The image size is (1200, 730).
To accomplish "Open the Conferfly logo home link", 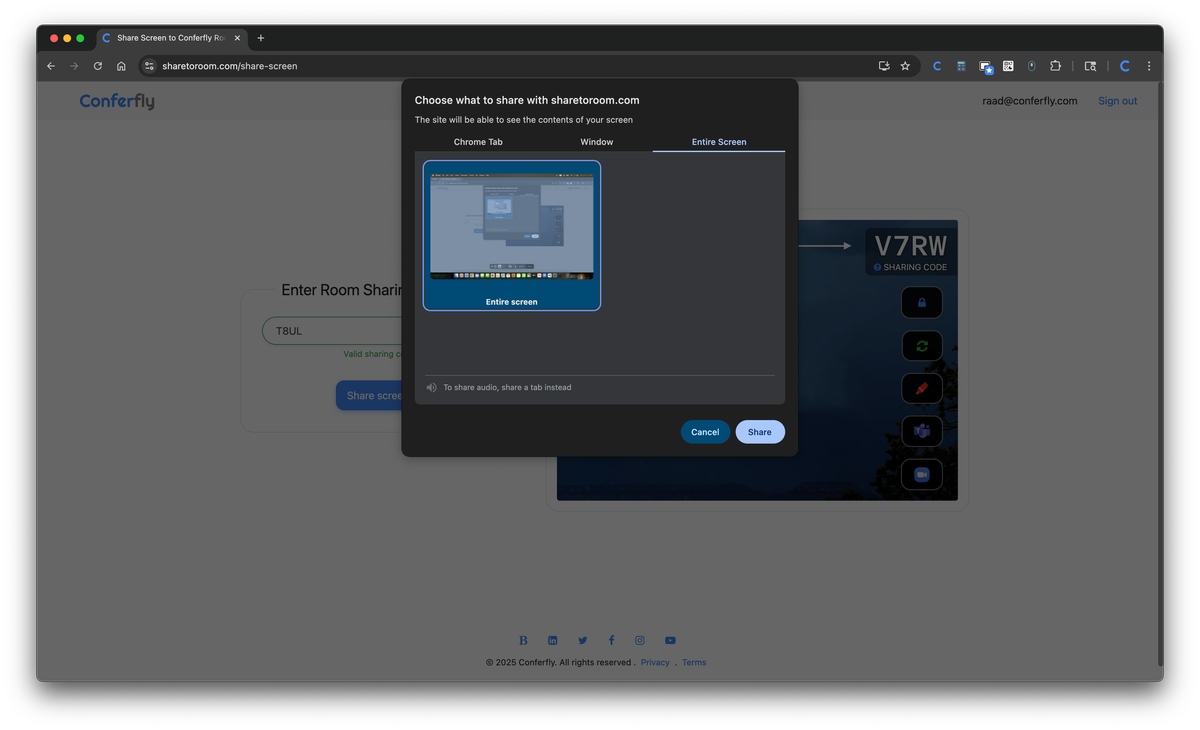I will click(x=117, y=101).
